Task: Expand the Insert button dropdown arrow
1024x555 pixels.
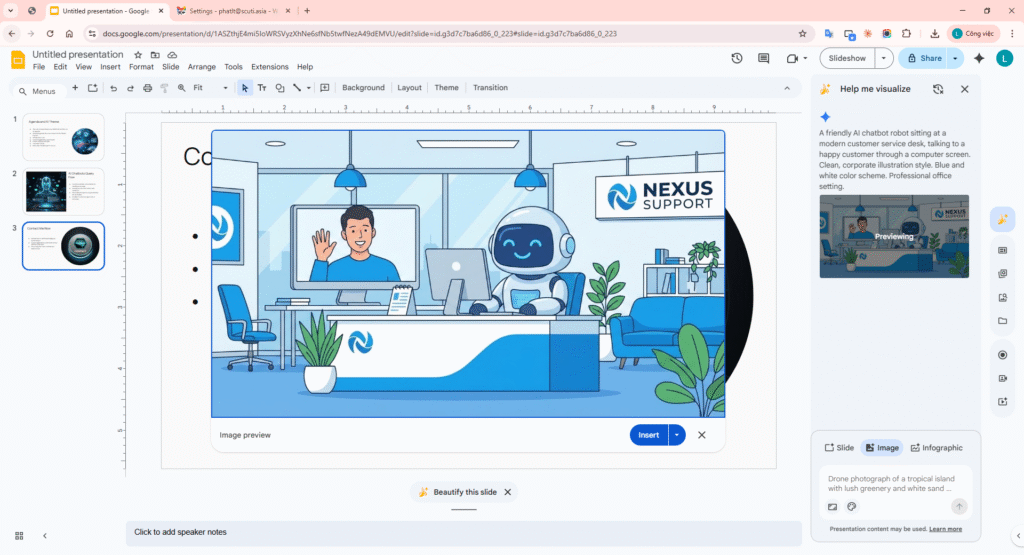Action: pos(677,435)
